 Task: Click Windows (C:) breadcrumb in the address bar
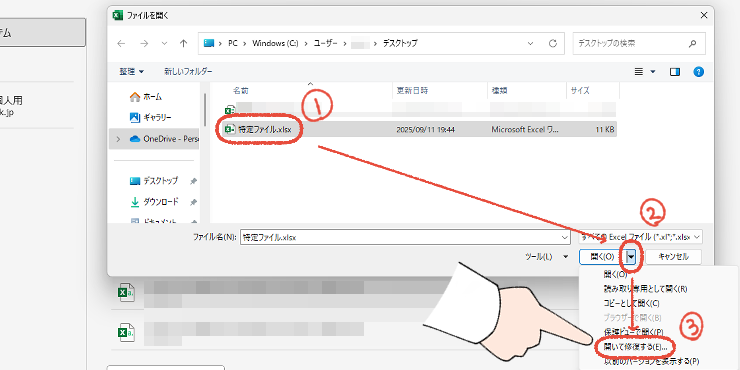(x=275, y=43)
